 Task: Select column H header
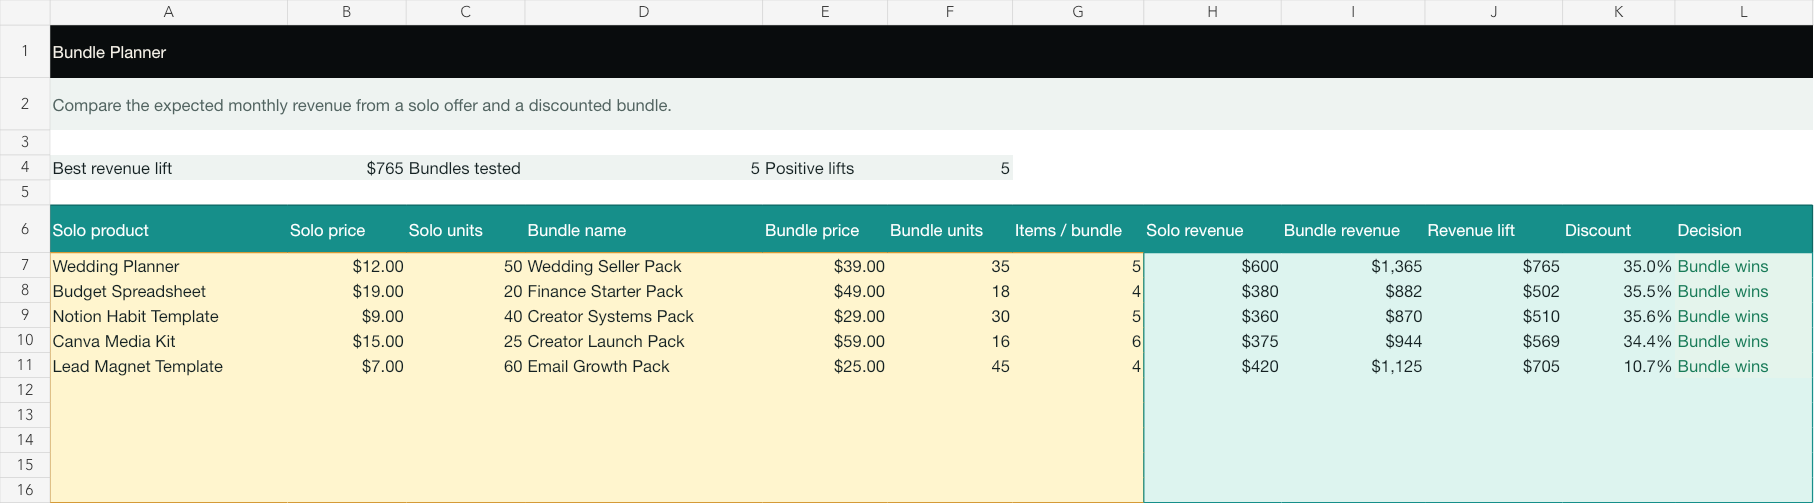click(x=1212, y=12)
